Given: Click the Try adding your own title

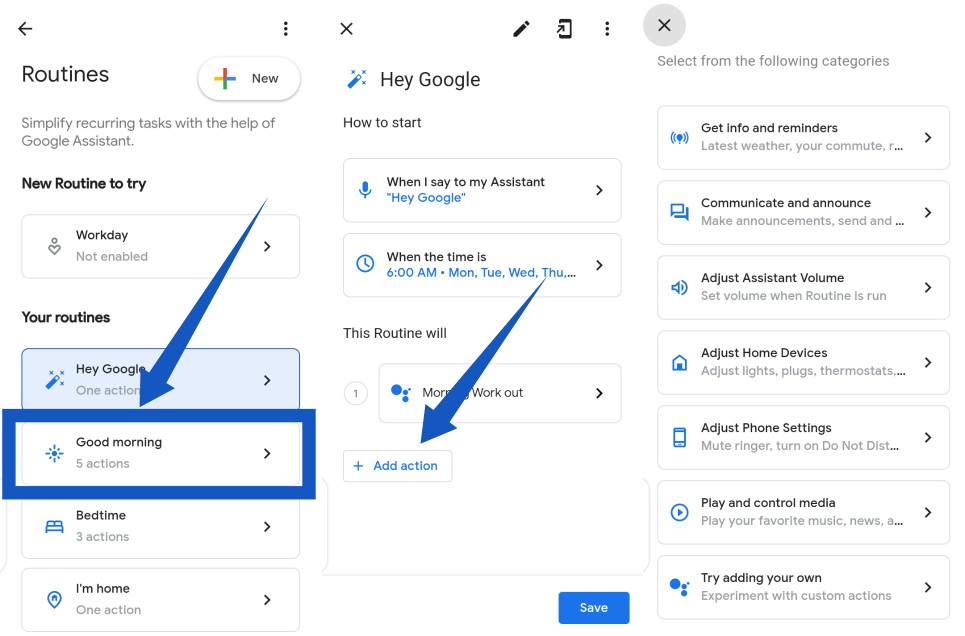Looking at the screenshot, I should point(761,578).
